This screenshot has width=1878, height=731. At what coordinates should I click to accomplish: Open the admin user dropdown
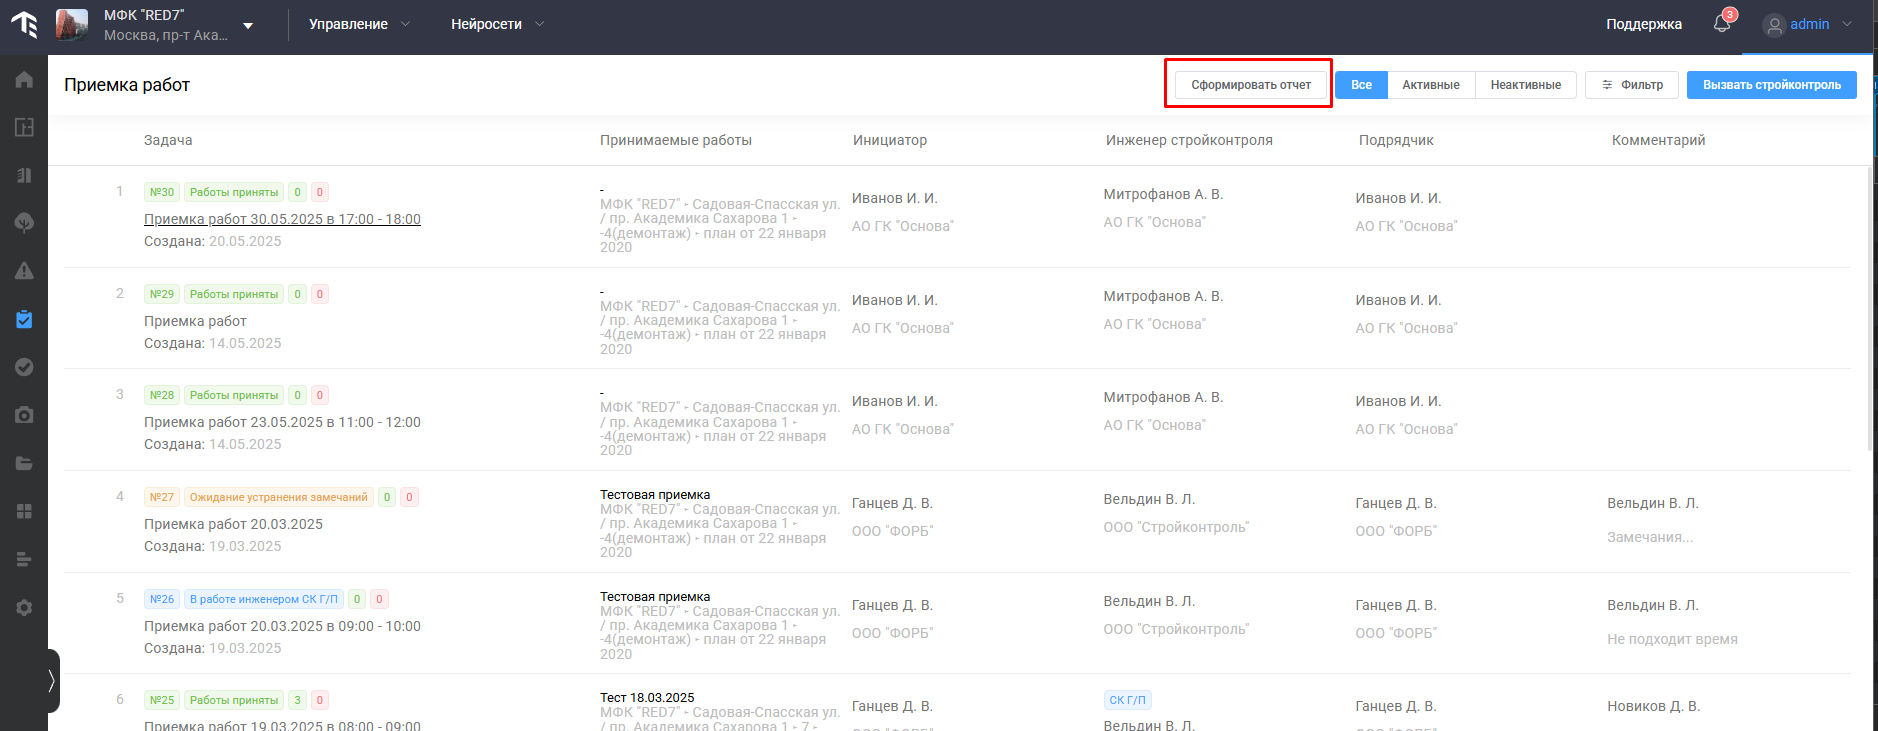(1808, 25)
